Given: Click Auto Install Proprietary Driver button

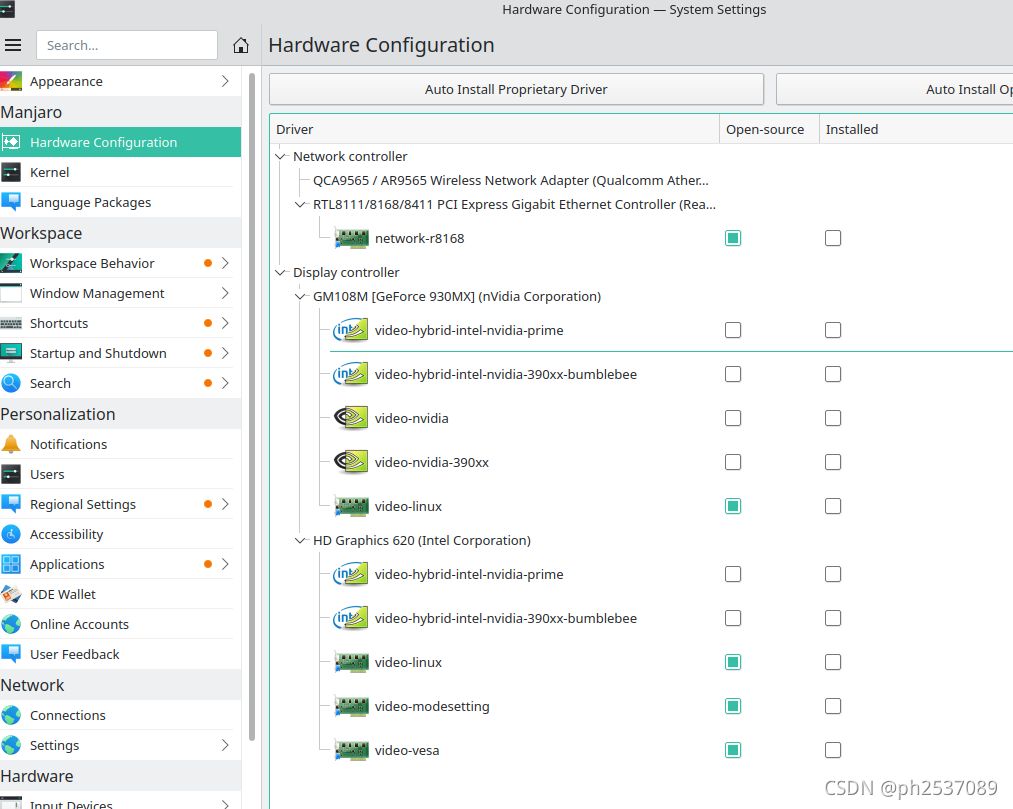Looking at the screenshot, I should click(516, 89).
